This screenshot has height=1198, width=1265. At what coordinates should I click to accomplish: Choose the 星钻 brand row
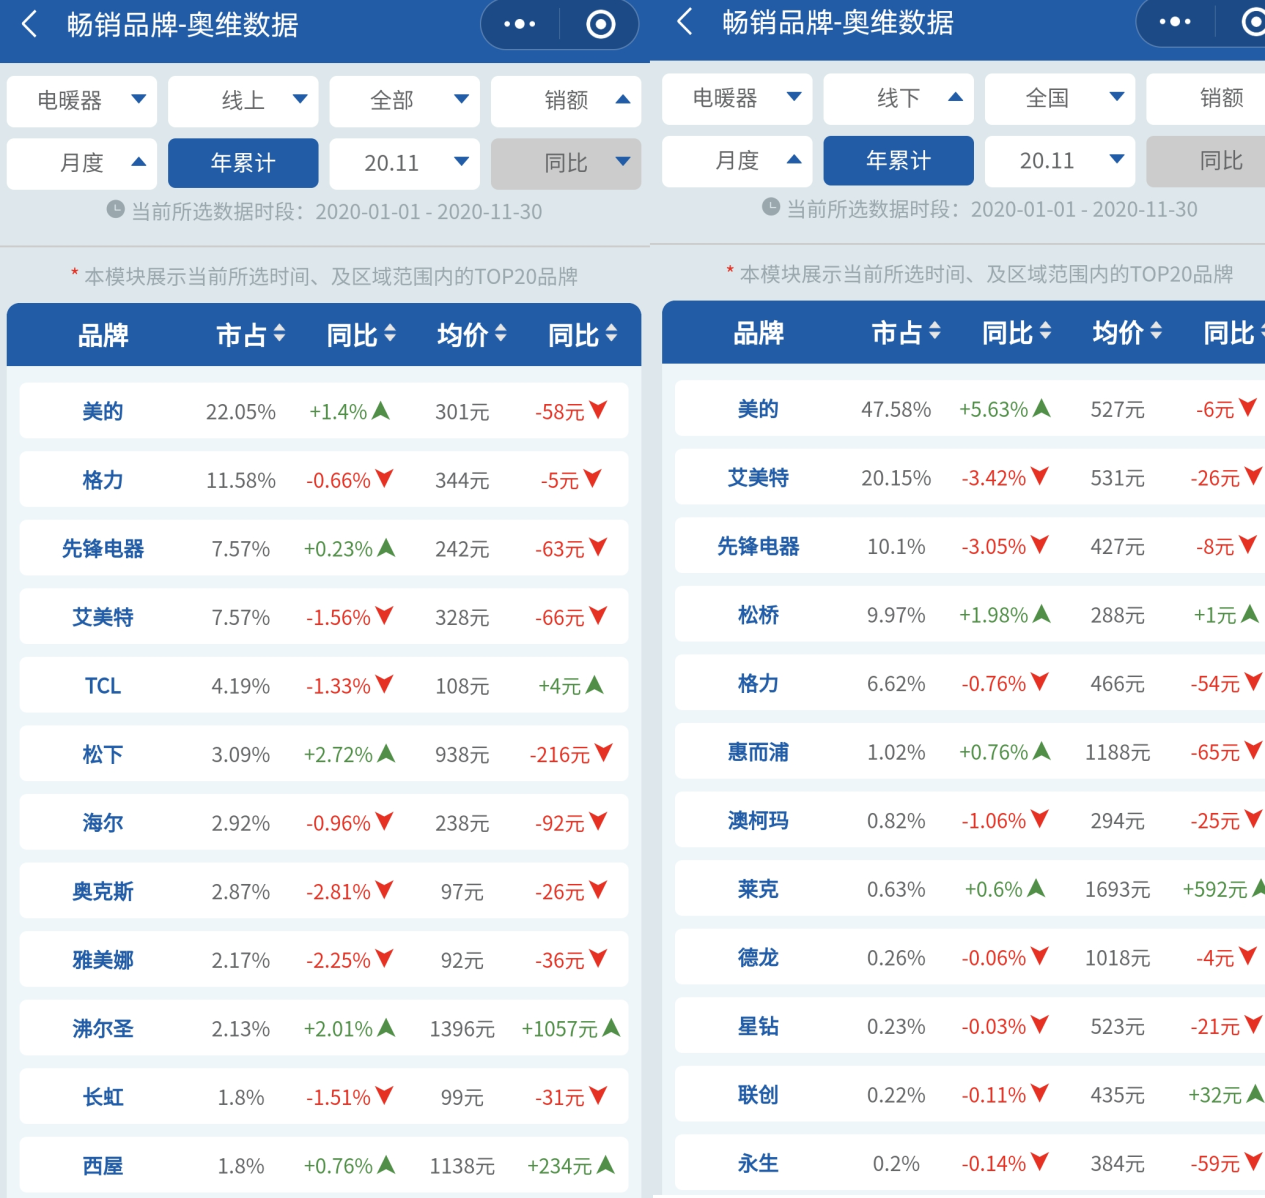point(970,1026)
